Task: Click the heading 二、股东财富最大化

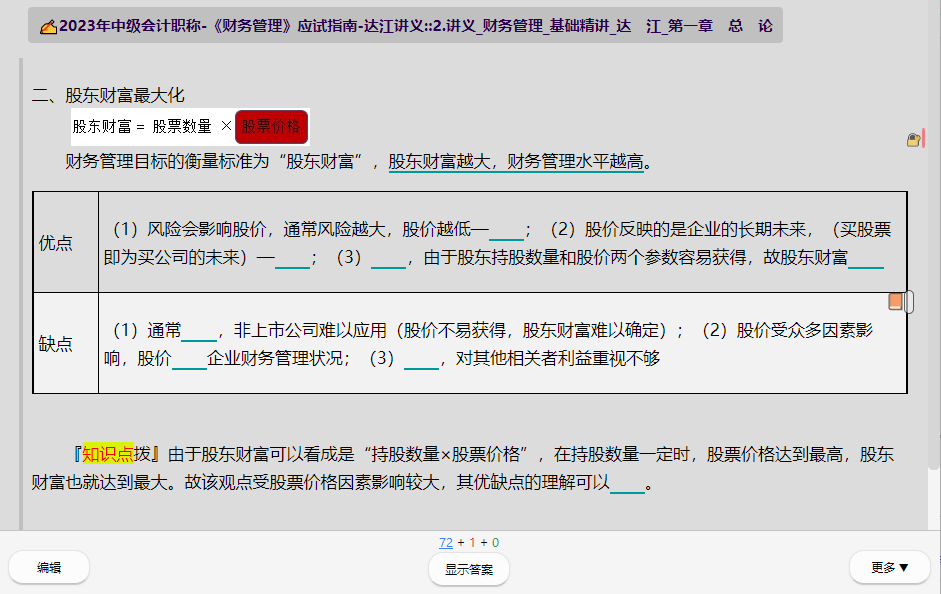Action: point(108,95)
